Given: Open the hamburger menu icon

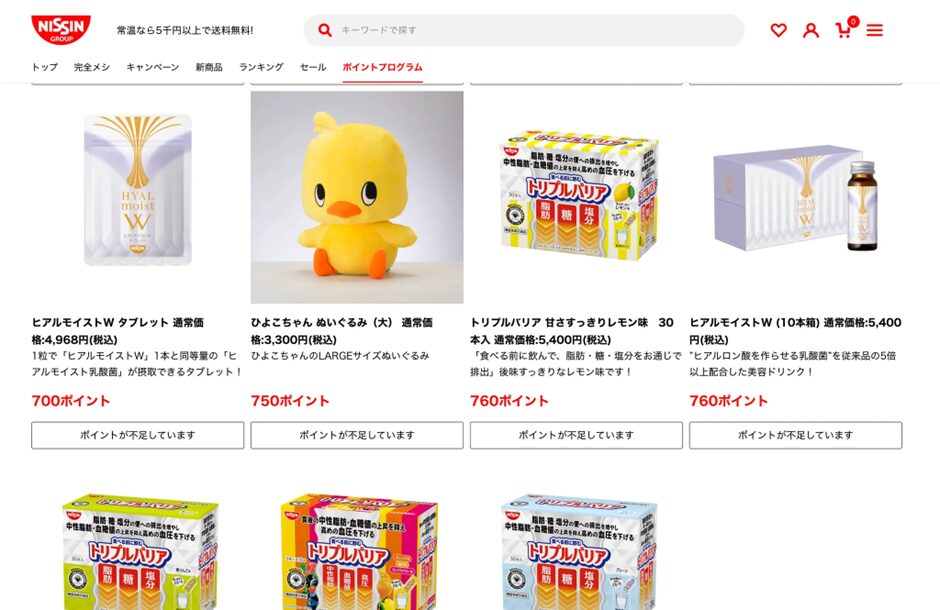Looking at the screenshot, I should point(875,30).
